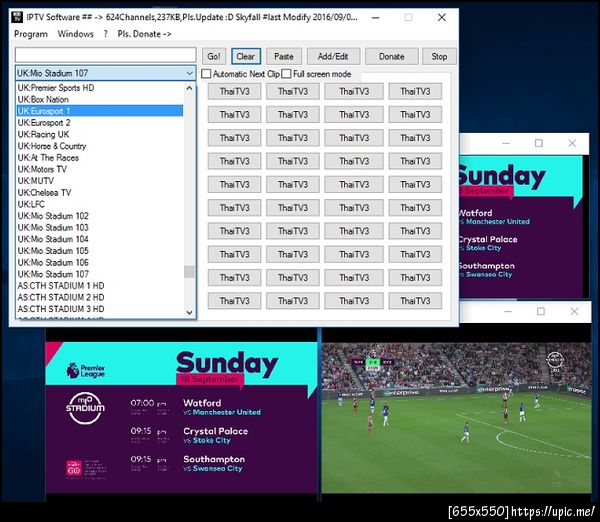Click the Go! button
Viewport: 600px width, 522px height.
point(214,56)
